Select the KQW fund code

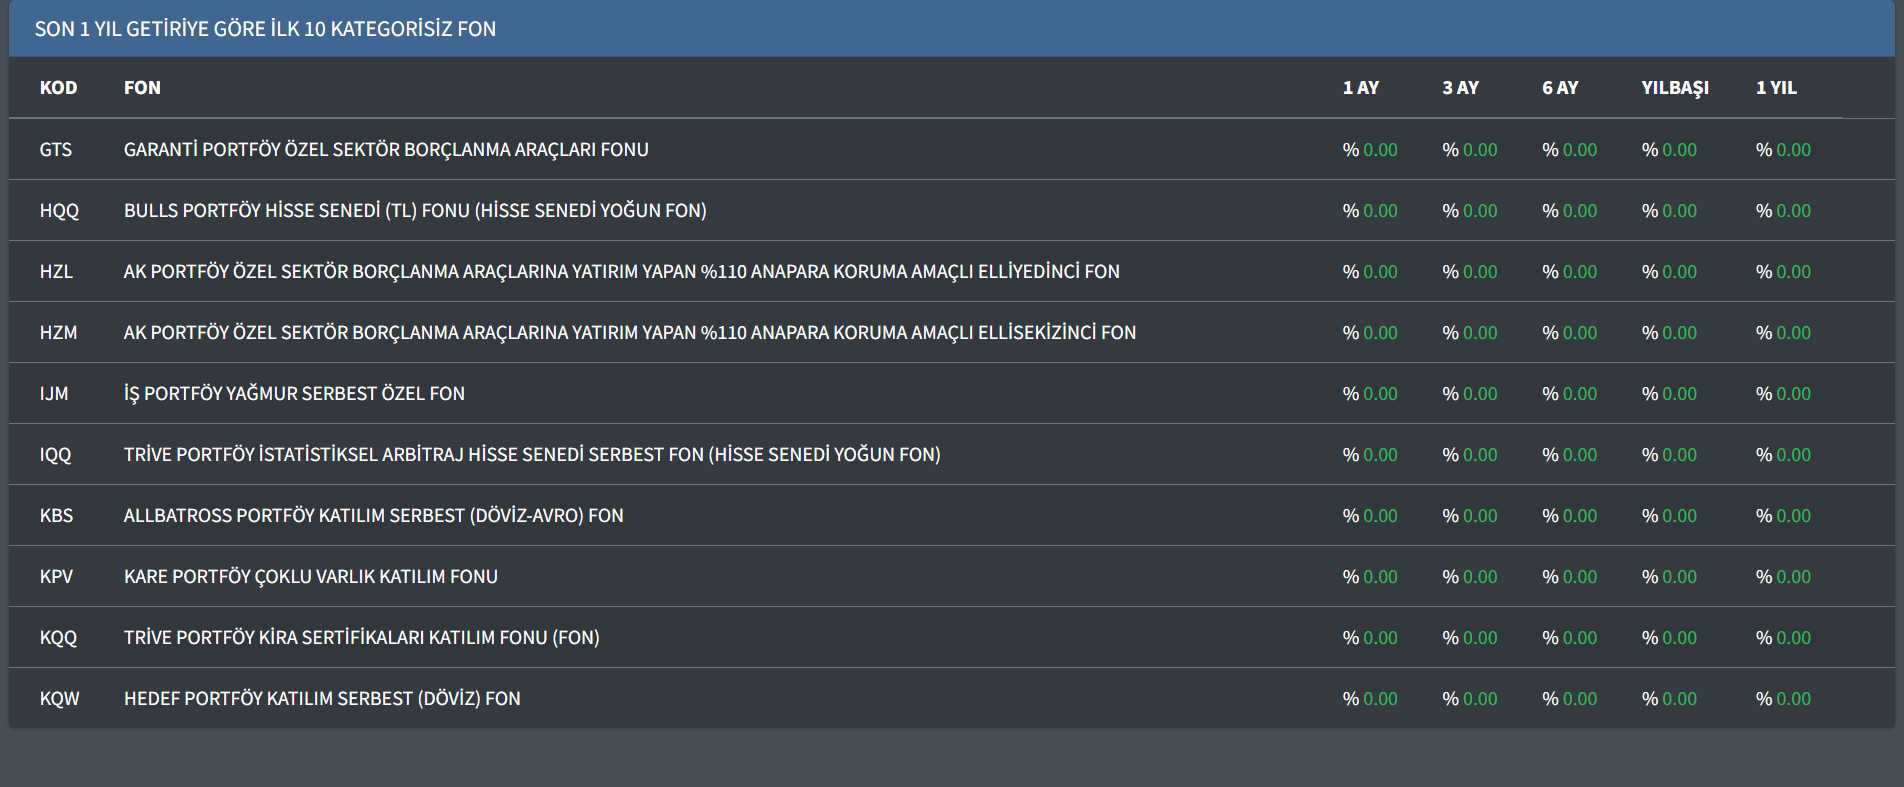(59, 699)
